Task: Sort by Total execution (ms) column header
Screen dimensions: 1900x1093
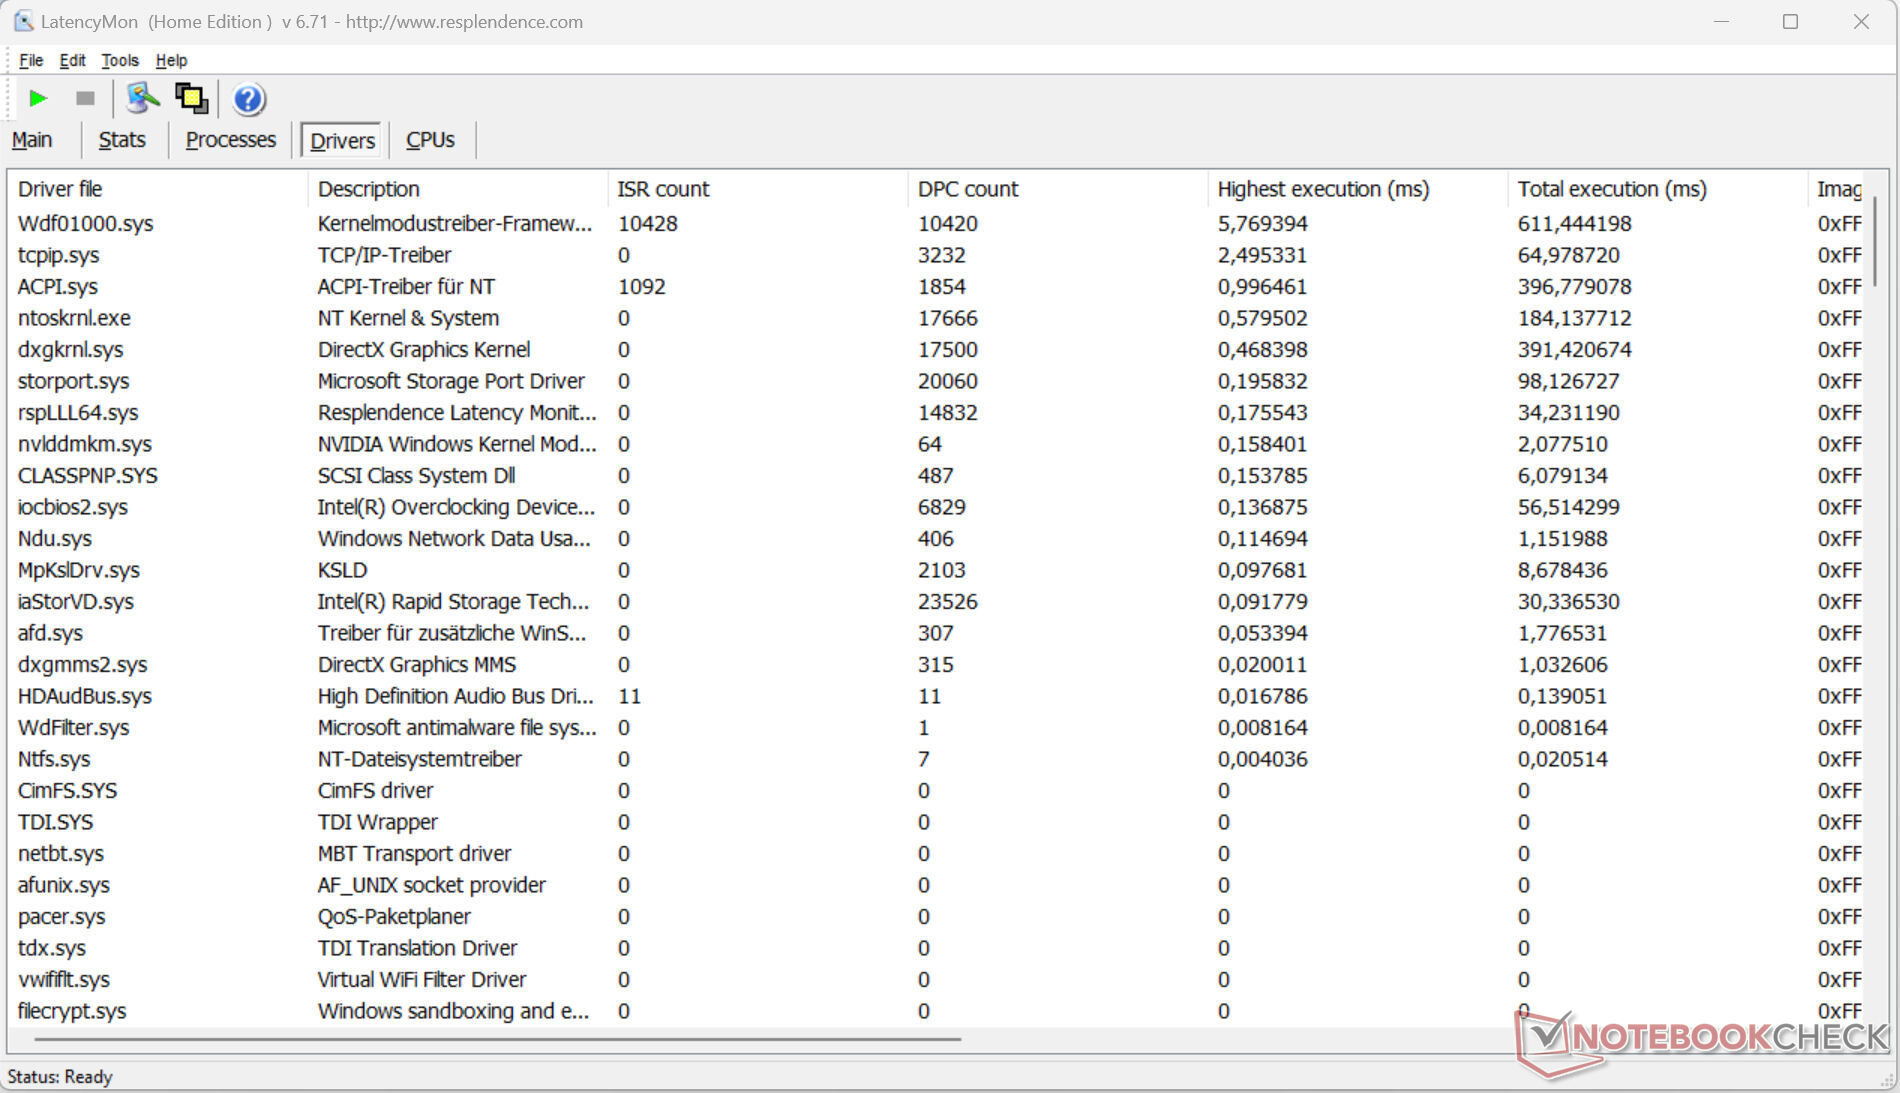Action: point(1658,189)
